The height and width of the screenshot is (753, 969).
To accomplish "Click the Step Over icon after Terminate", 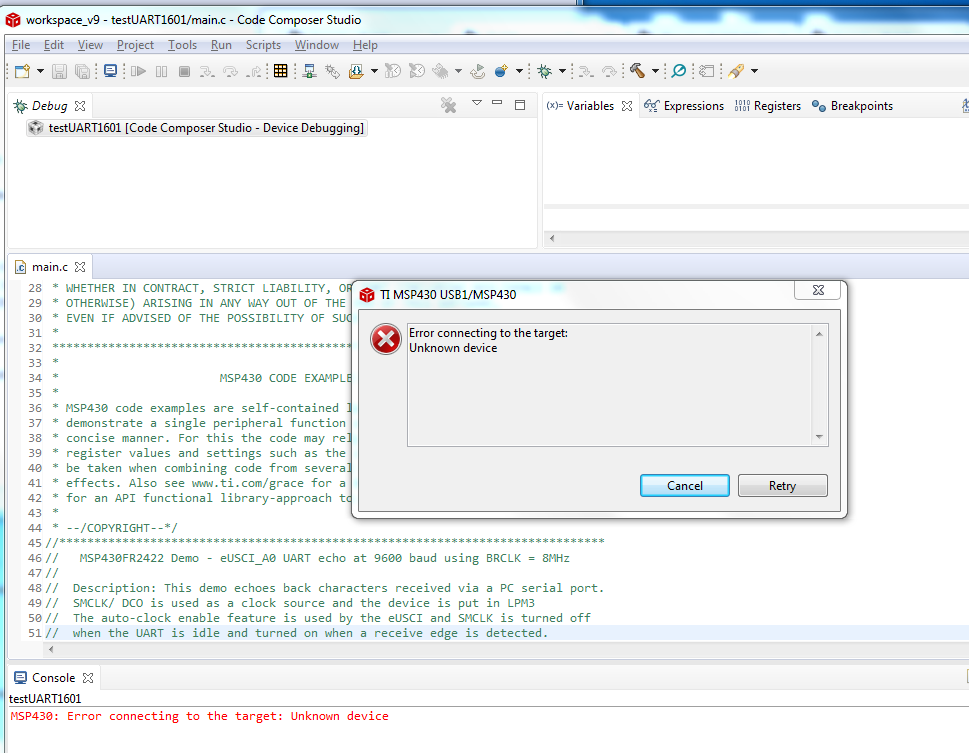I will (230, 71).
